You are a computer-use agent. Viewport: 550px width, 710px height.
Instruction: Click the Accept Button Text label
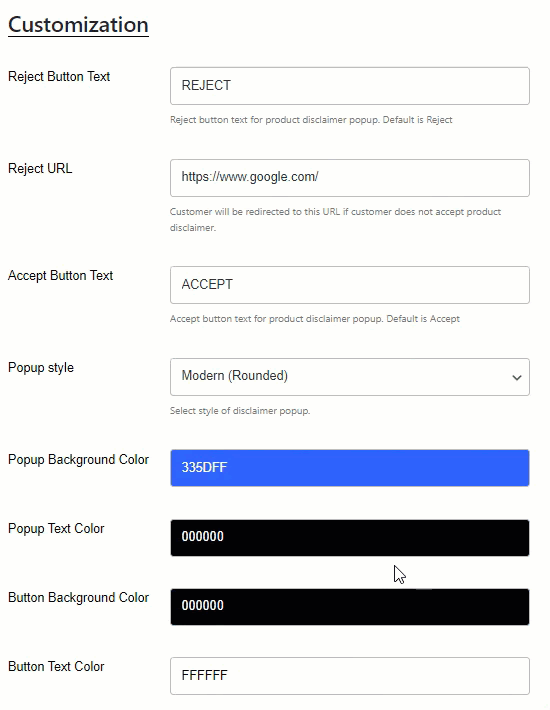point(60,275)
